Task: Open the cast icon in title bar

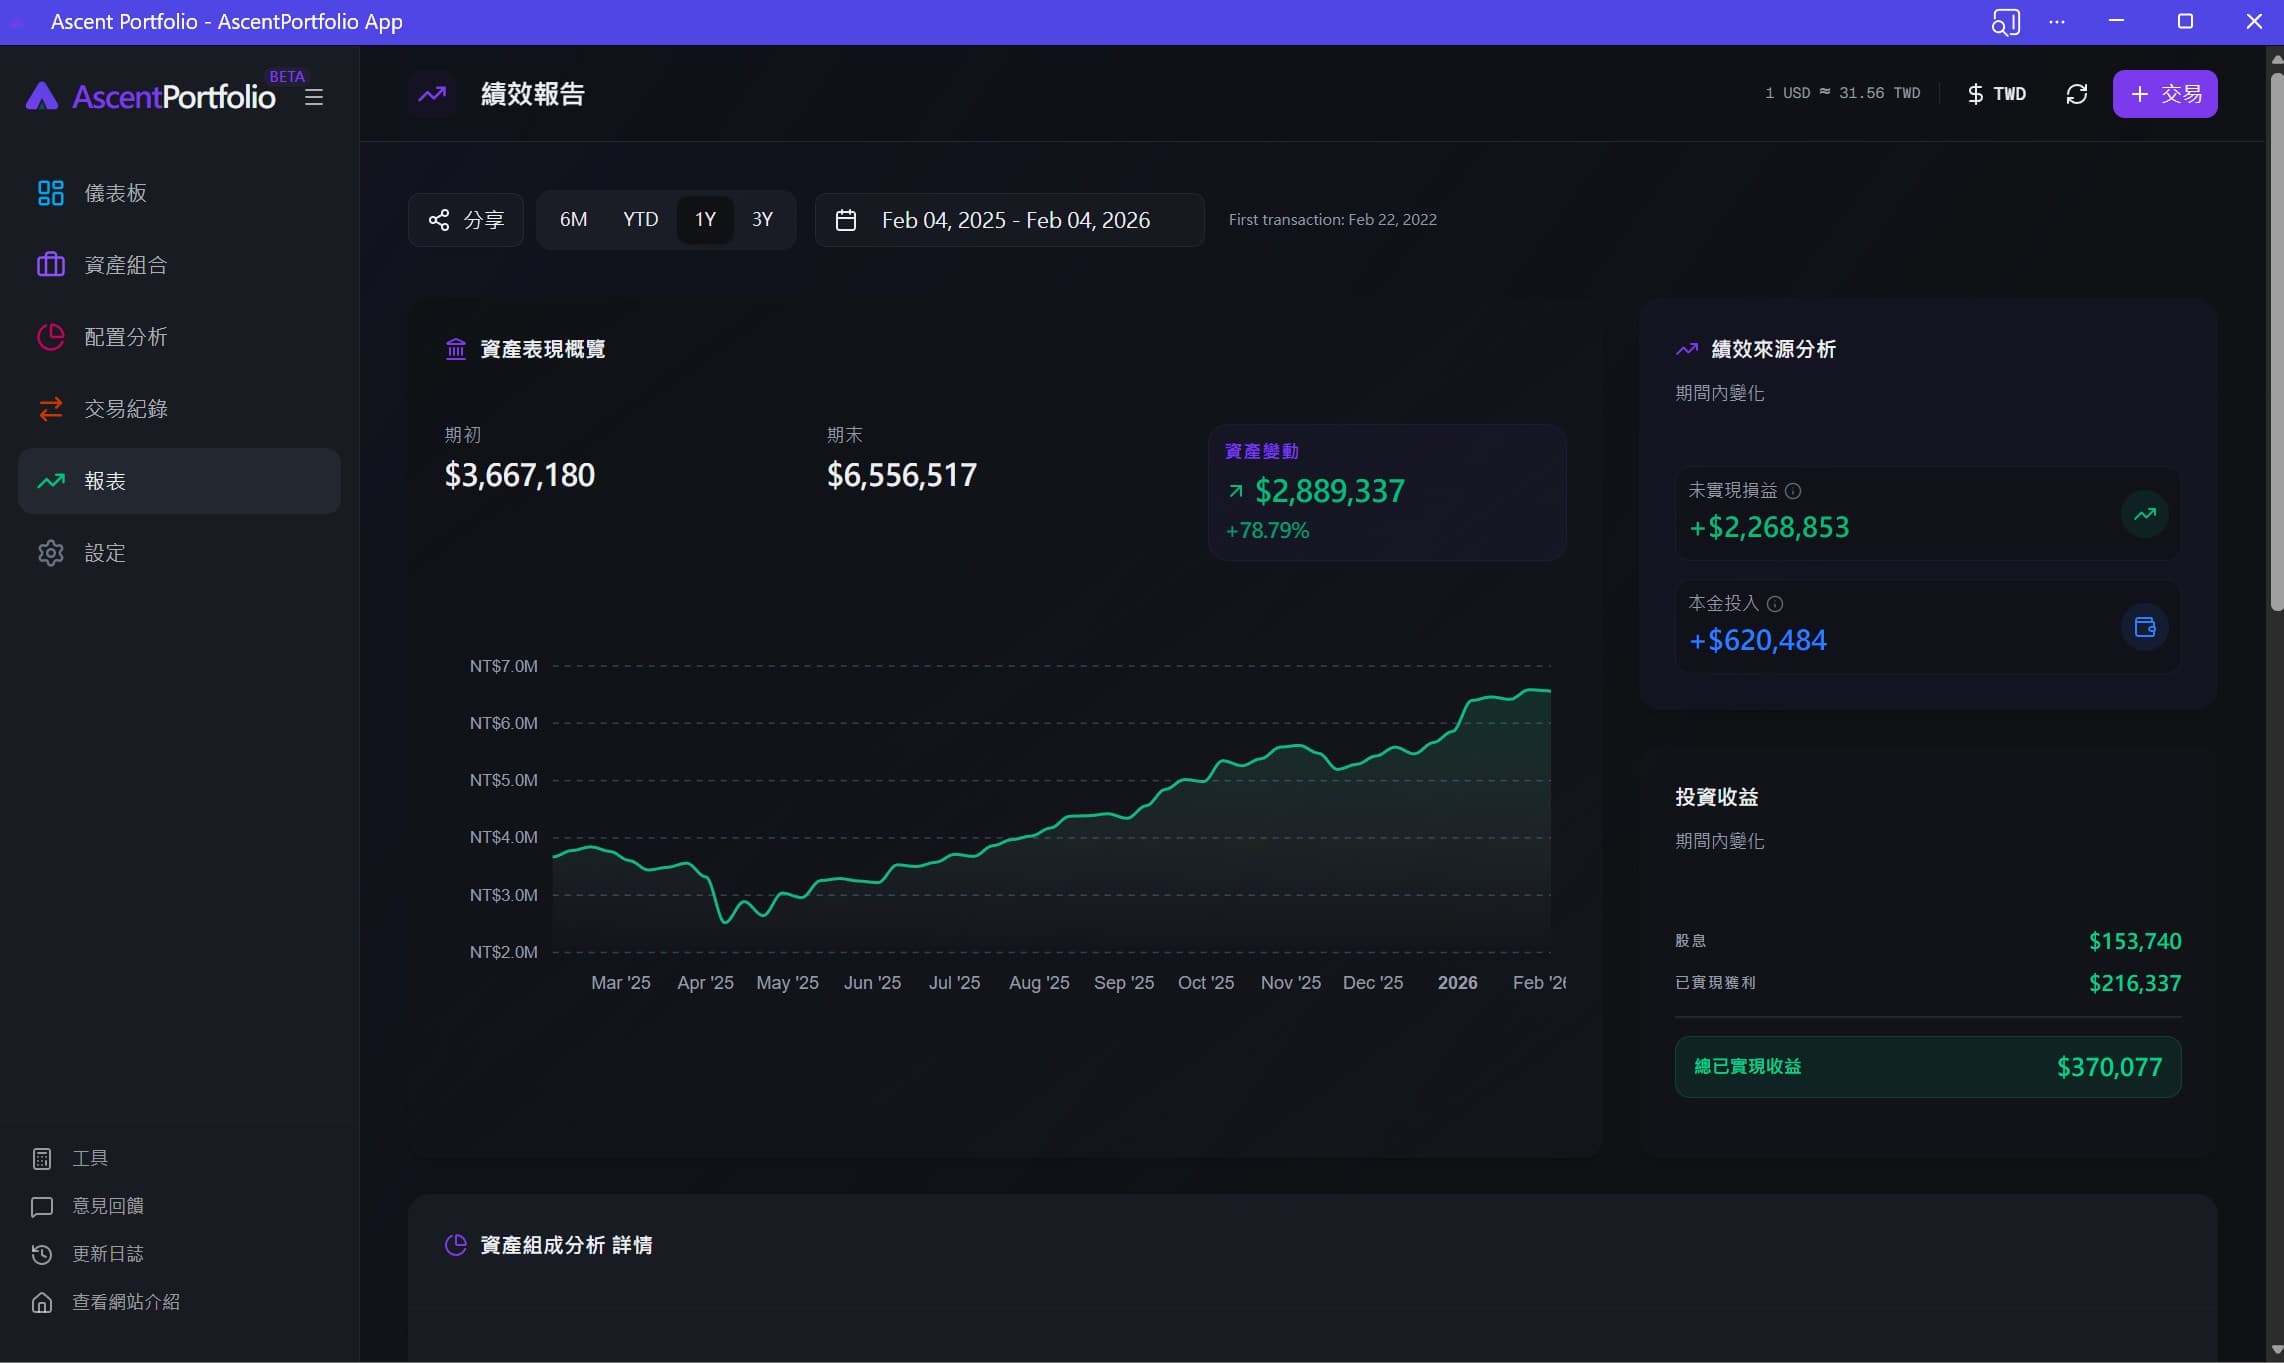Action: 2005,22
